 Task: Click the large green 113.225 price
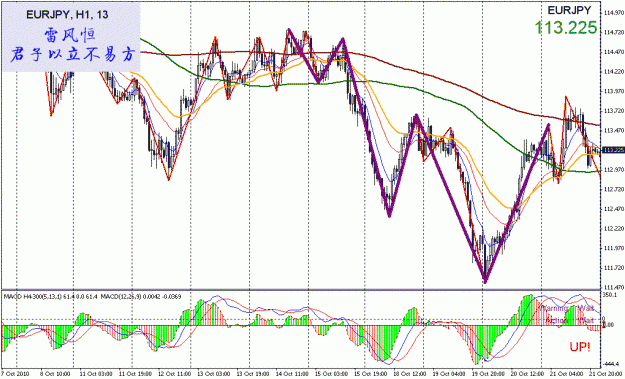(x=566, y=28)
